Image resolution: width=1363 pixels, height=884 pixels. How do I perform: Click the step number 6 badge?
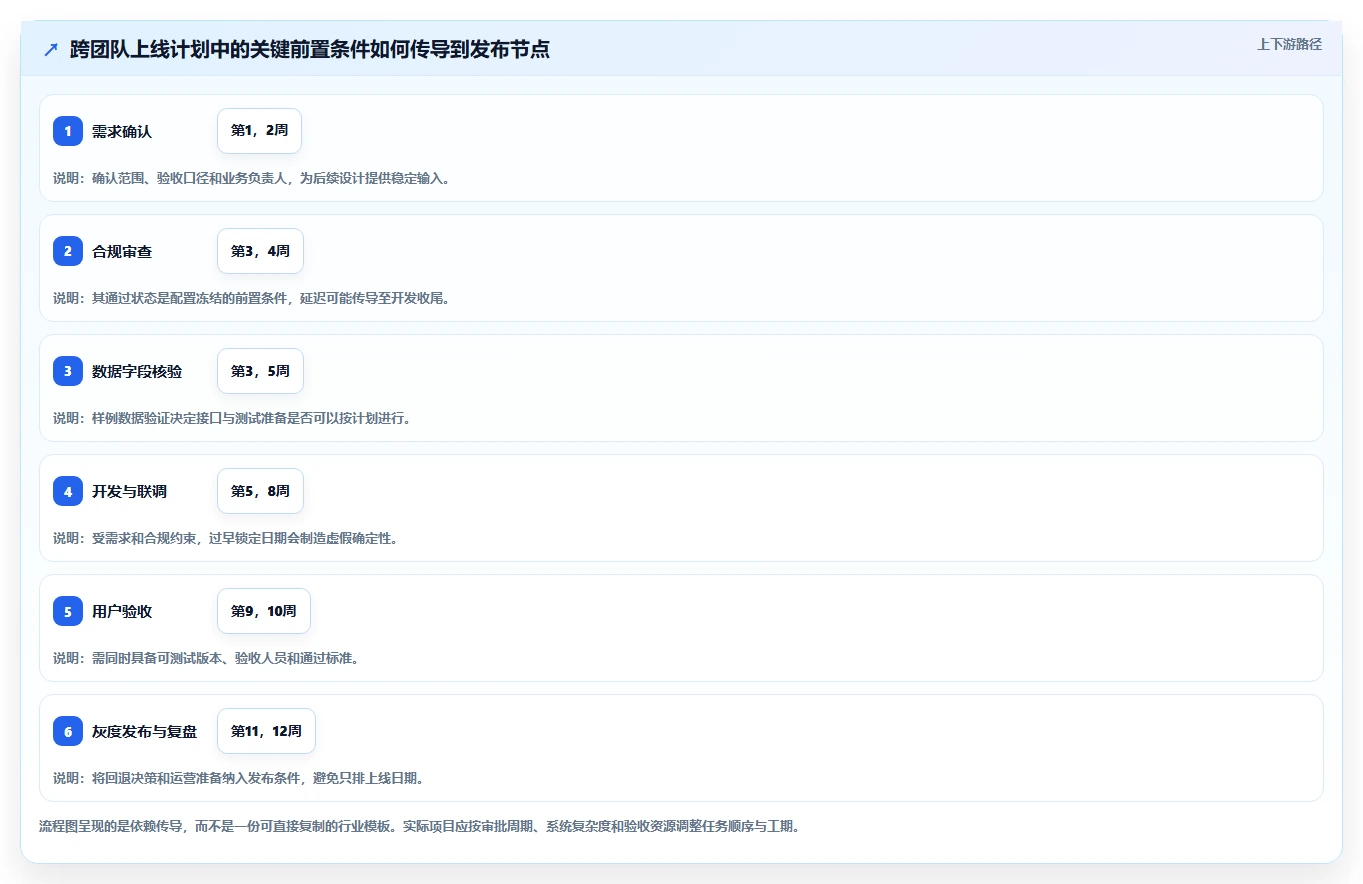tap(68, 731)
